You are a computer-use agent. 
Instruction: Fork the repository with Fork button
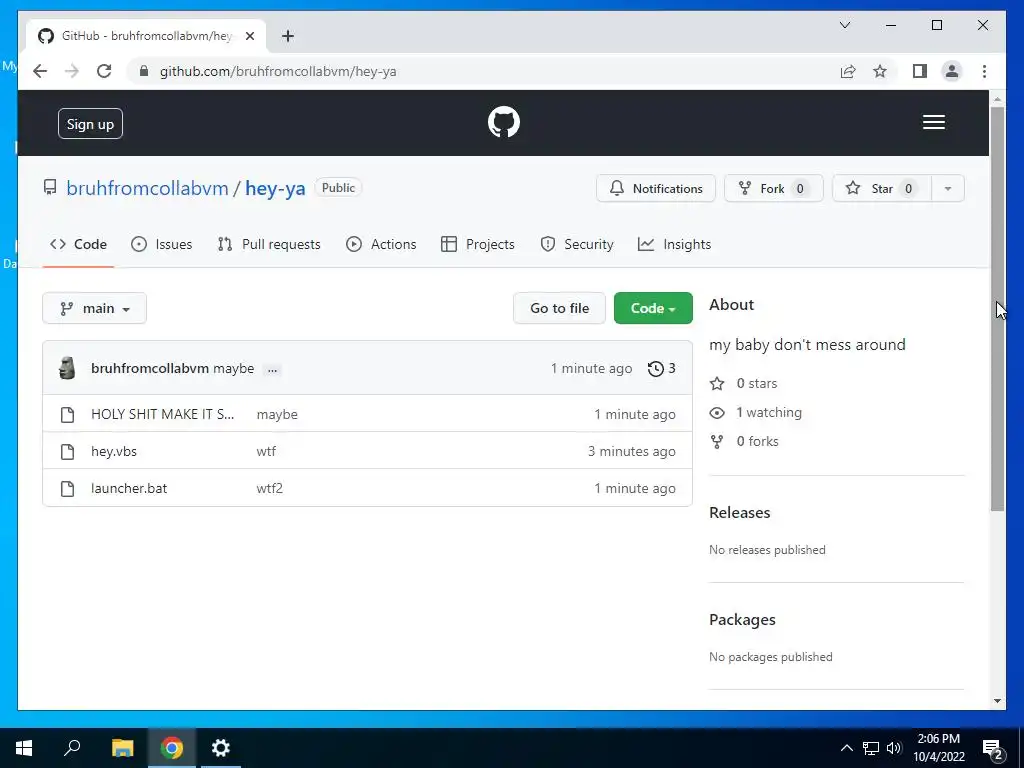[x=774, y=189]
